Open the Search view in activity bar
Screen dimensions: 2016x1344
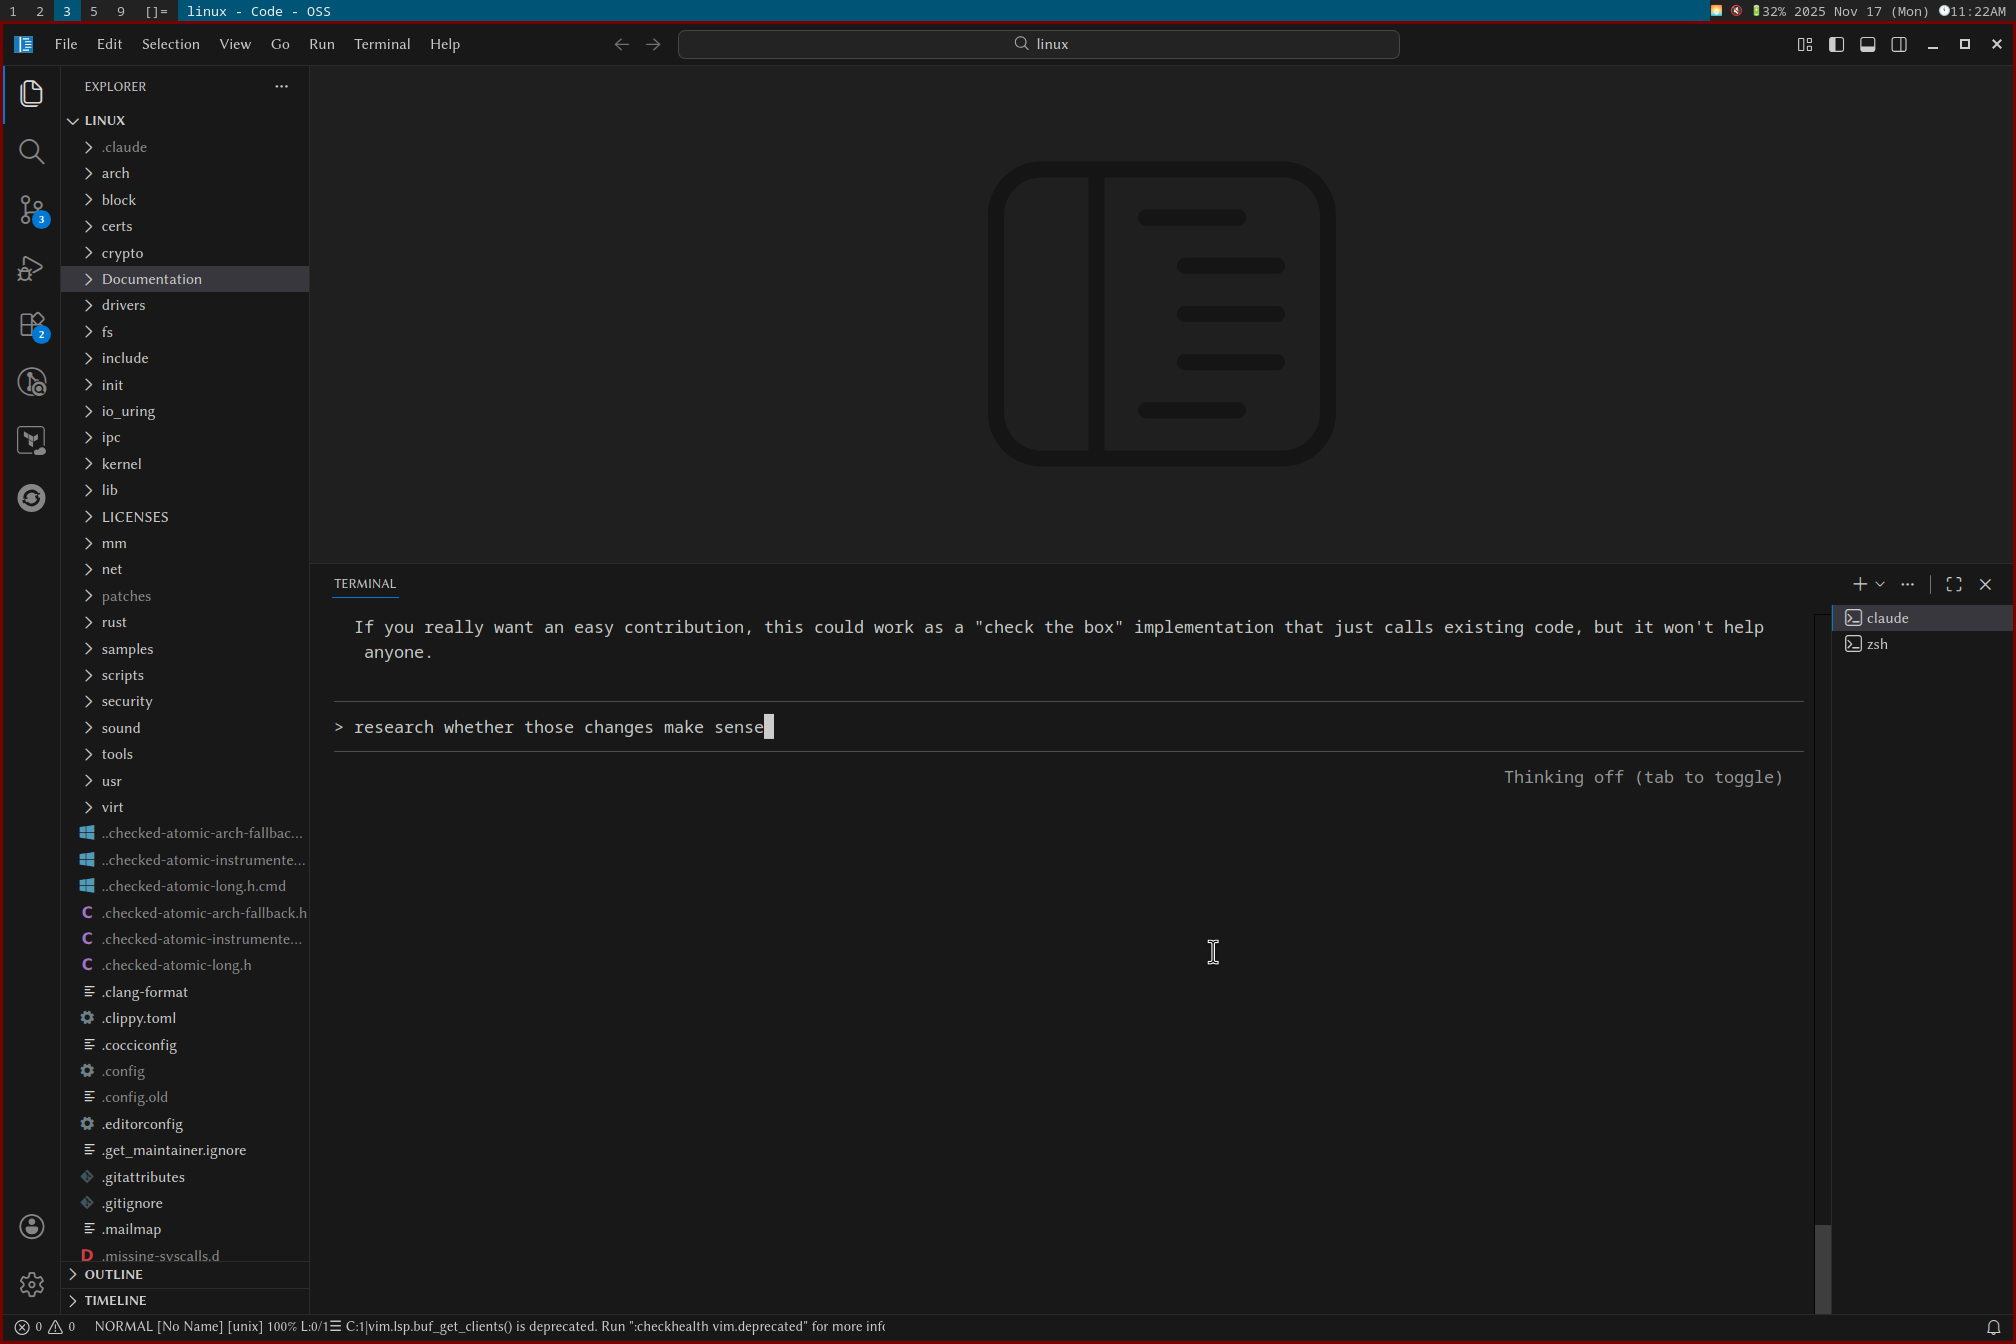(31, 151)
